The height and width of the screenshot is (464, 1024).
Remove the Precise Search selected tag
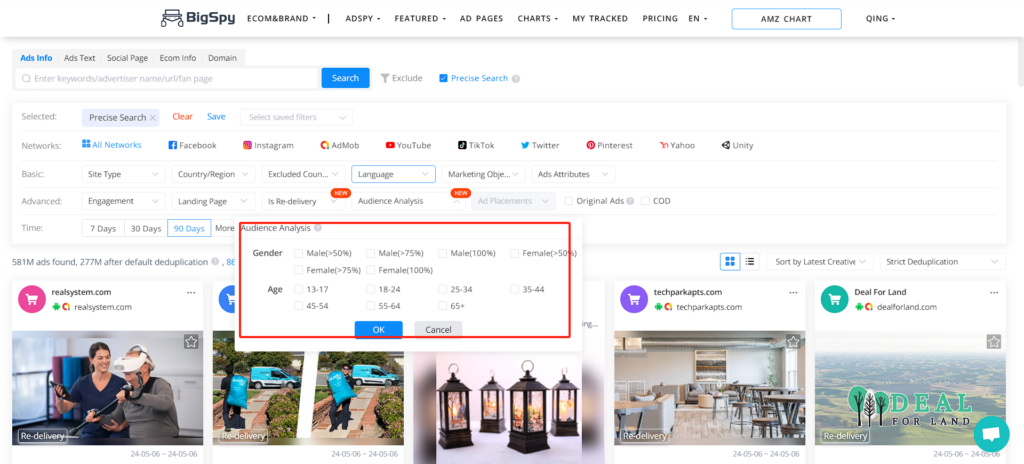click(153, 118)
